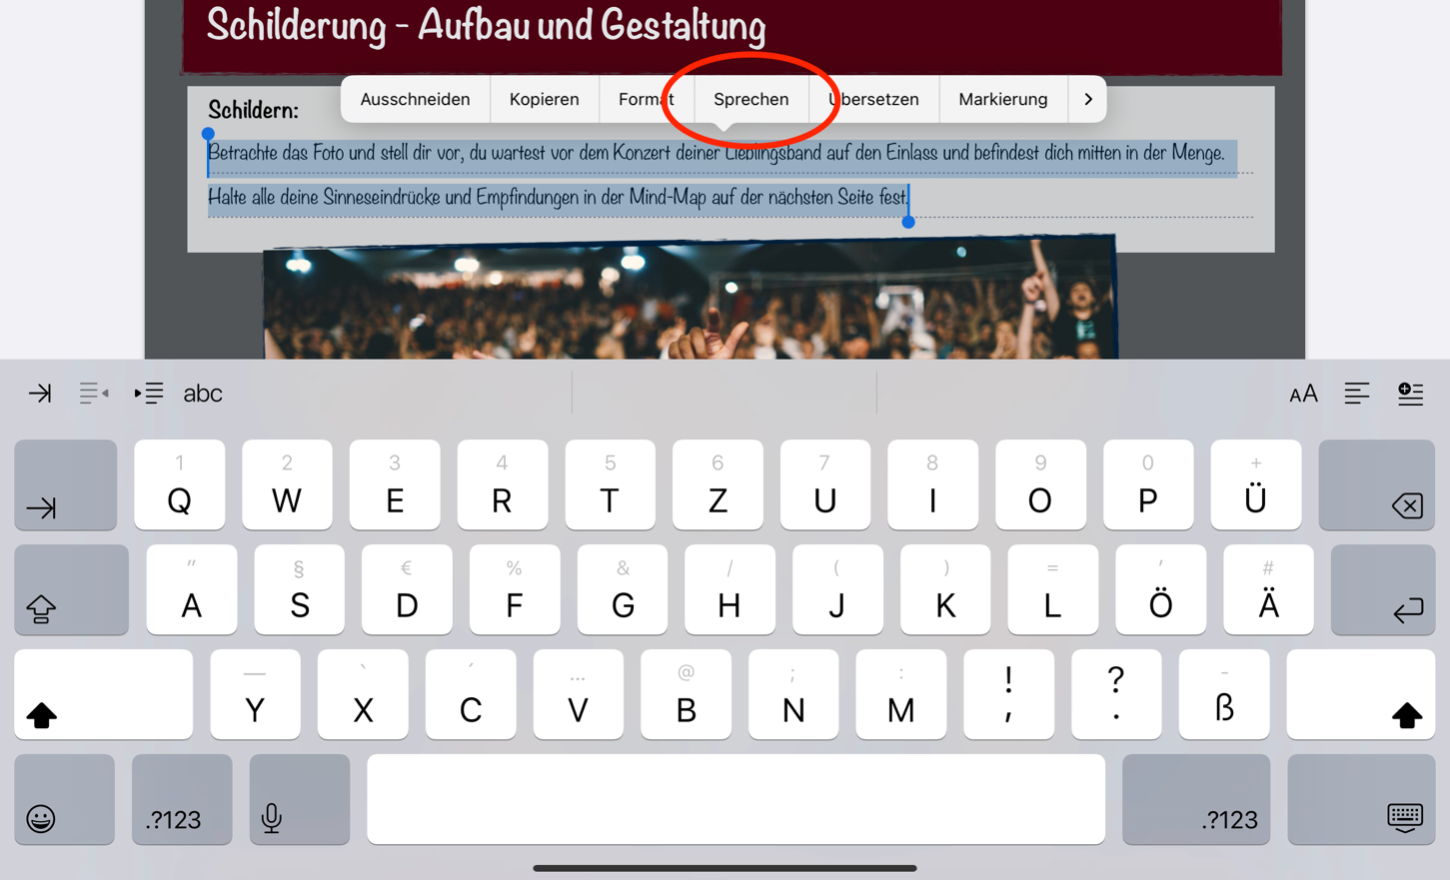
Task: Tap the backspace delete key
Action: click(1377, 485)
